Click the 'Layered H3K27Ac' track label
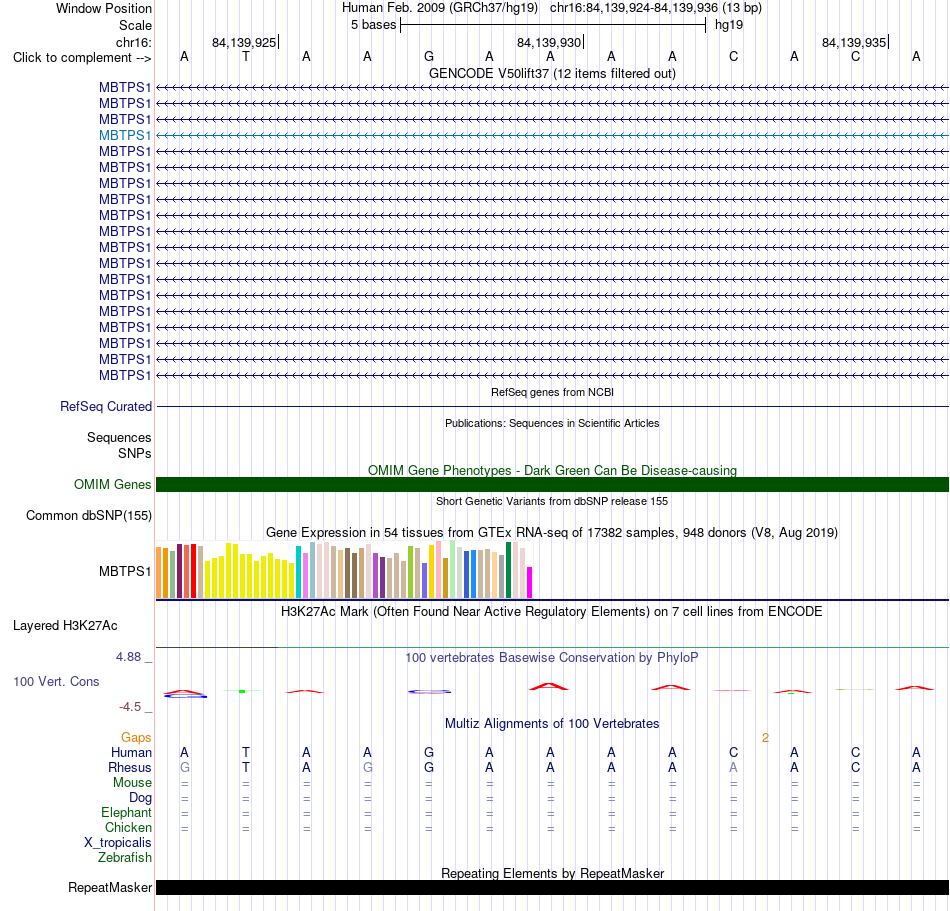Viewport: 950px width, 911px height. coord(65,626)
